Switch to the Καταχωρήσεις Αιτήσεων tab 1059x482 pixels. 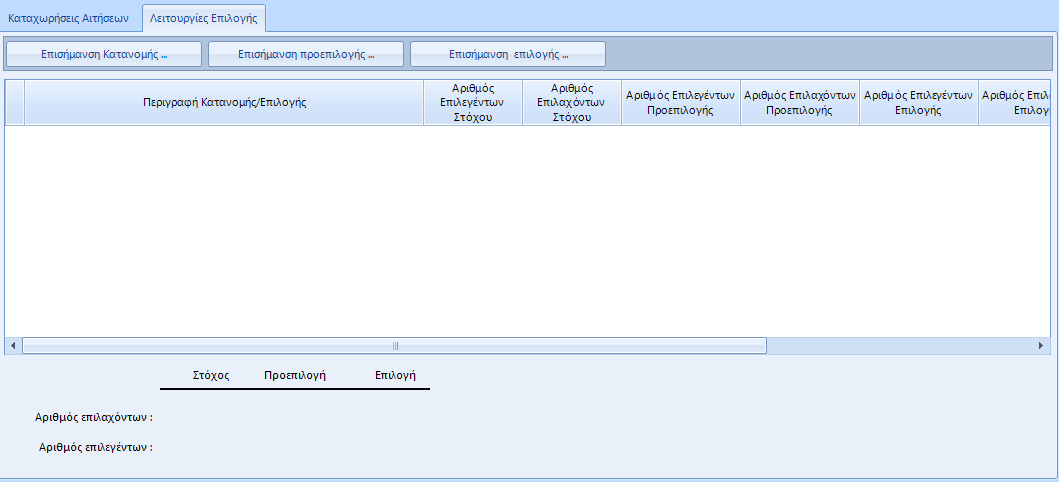tap(69, 18)
